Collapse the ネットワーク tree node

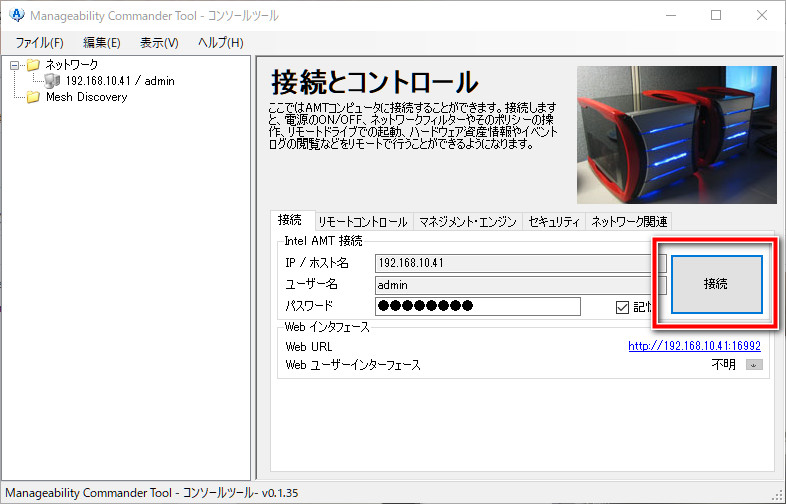(x=15, y=65)
